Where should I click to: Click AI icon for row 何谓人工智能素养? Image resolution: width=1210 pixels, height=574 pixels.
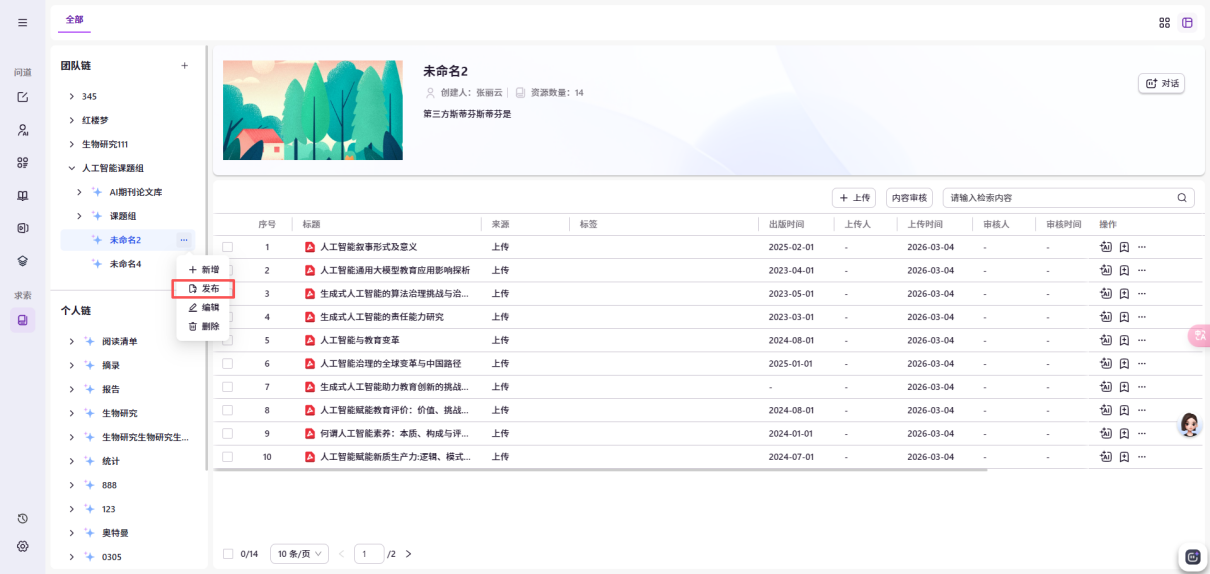pos(1105,433)
